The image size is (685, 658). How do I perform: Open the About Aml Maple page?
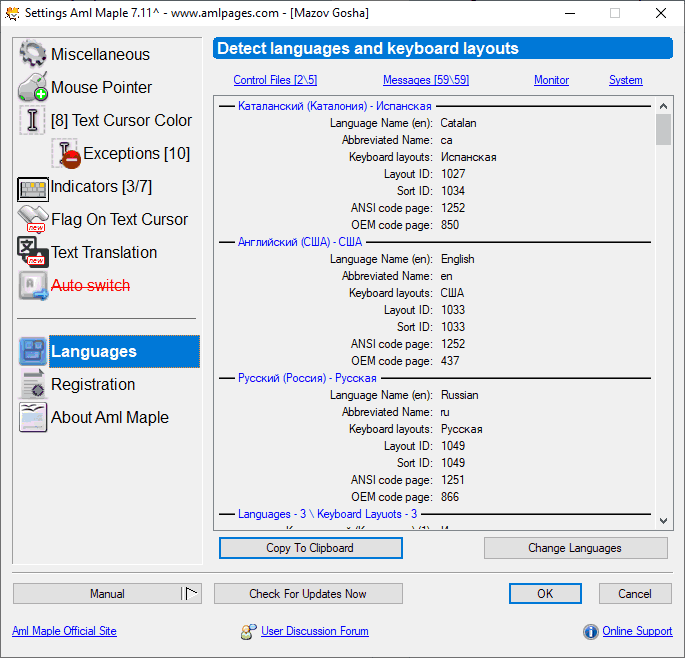tap(110, 417)
